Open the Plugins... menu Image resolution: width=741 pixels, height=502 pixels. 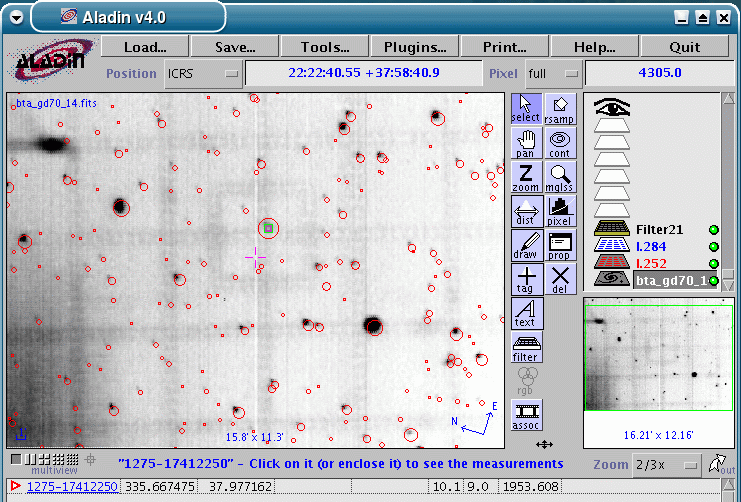[x=415, y=47]
